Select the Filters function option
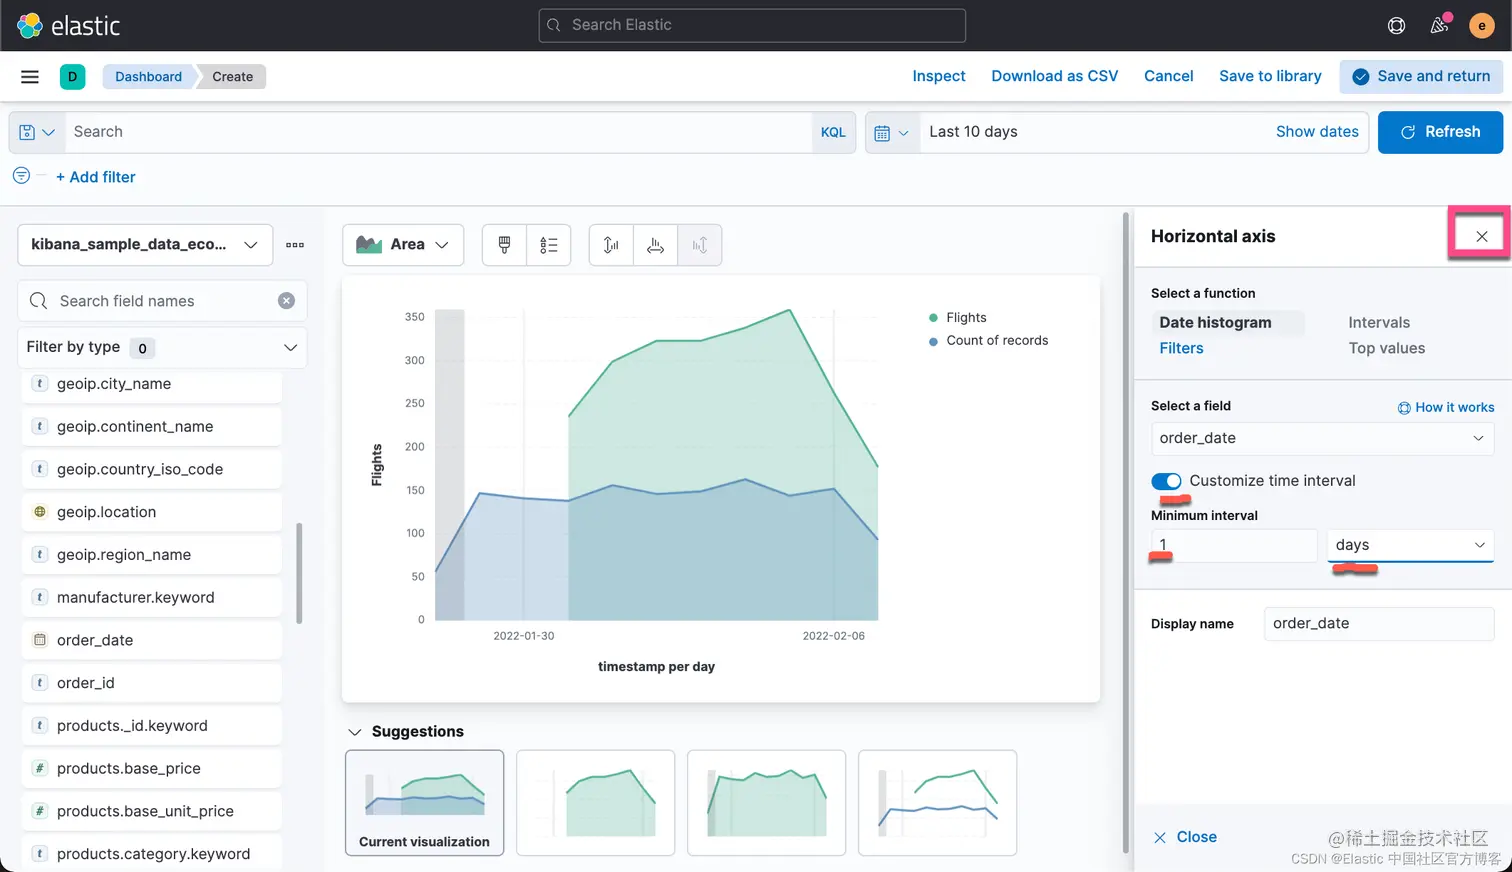 1181,348
